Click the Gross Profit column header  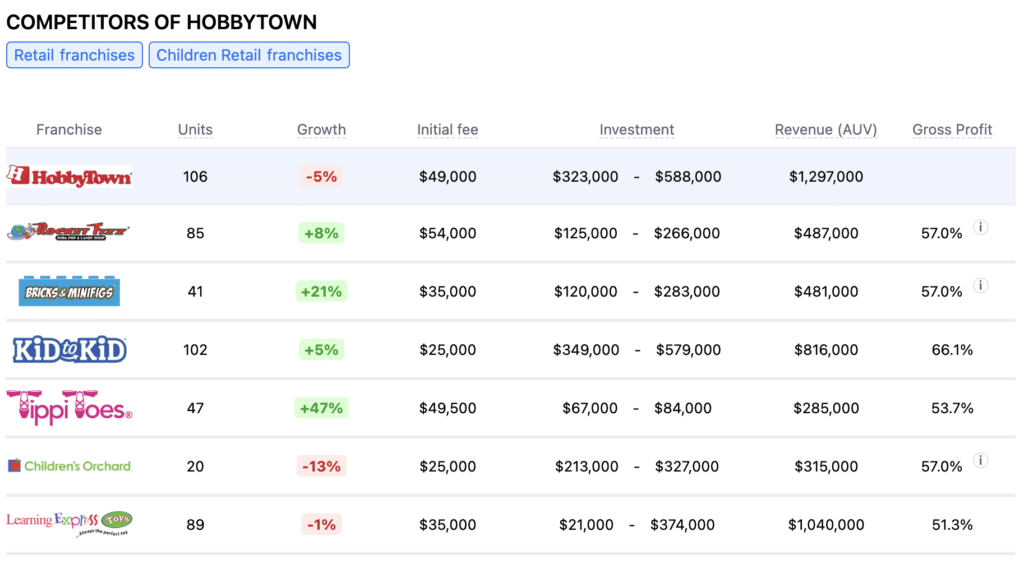coord(952,129)
